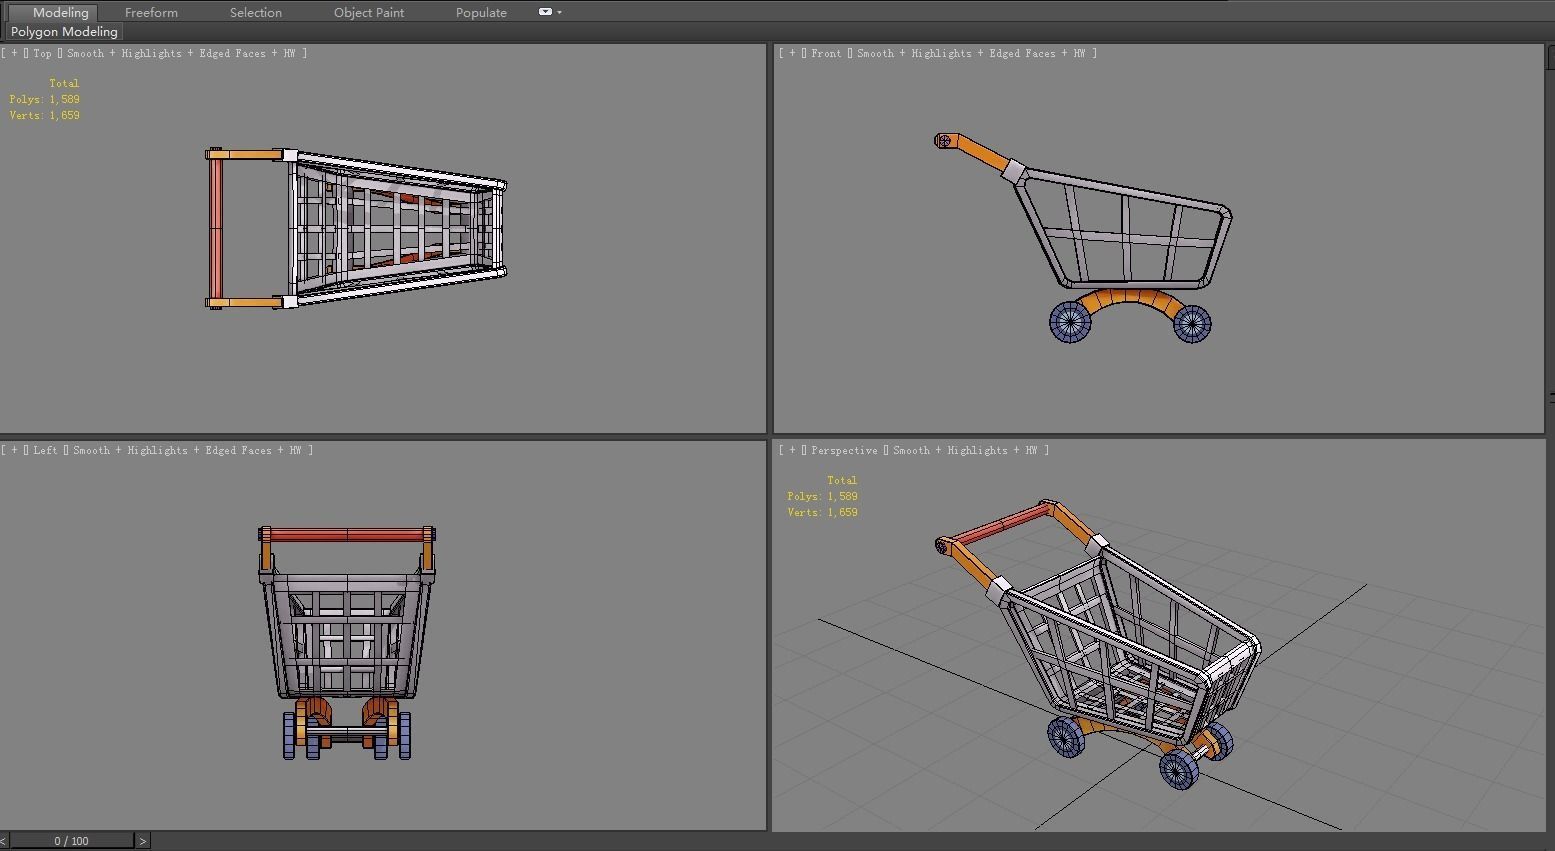Image resolution: width=1555 pixels, height=851 pixels.
Task: Expand the Polygon Modeling panel
Action: click(63, 31)
